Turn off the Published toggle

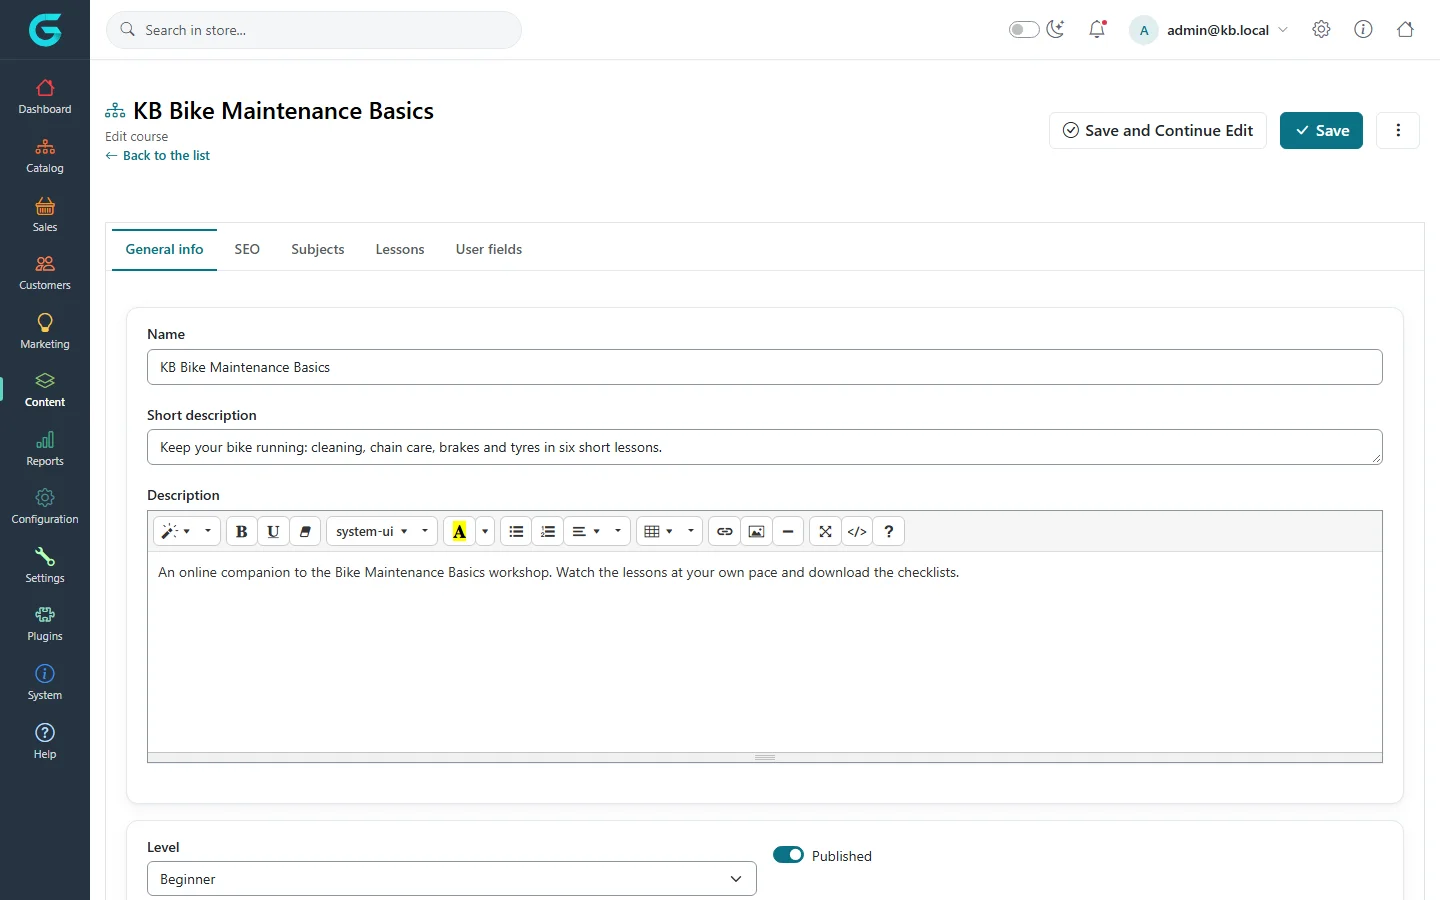pyautogui.click(x=788, y=855)
